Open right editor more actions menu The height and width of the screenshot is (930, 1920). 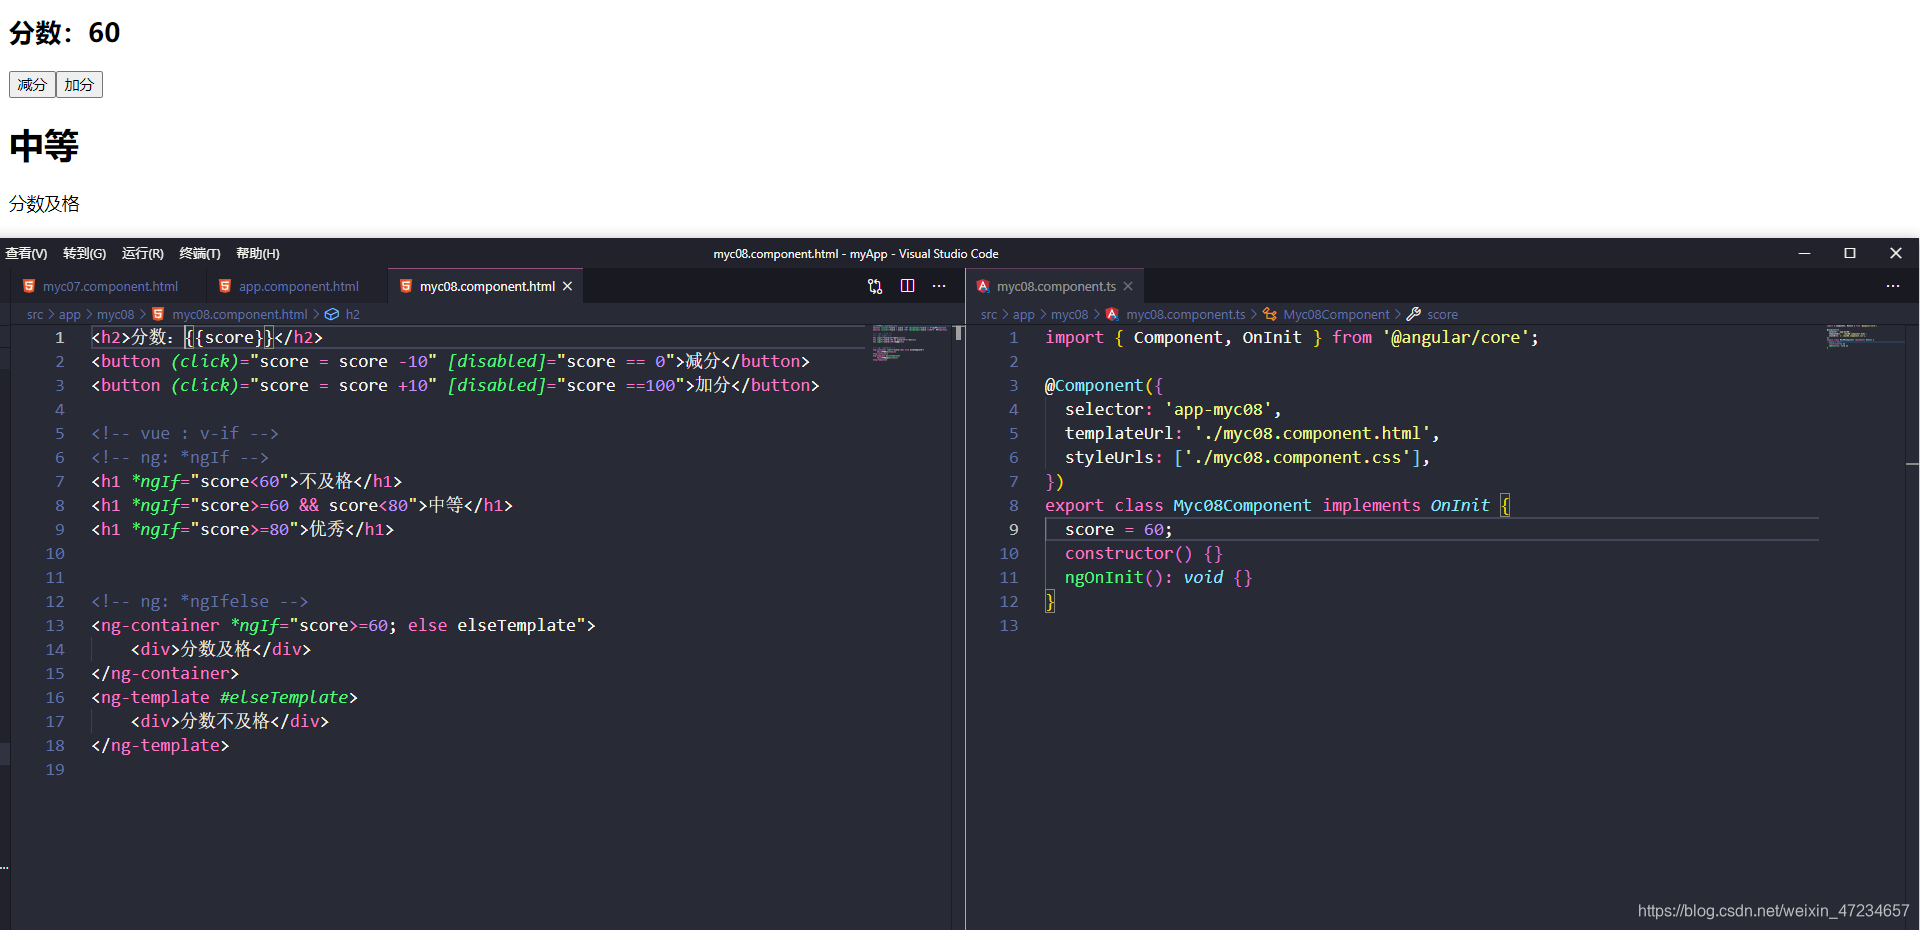click(1893, 286)
